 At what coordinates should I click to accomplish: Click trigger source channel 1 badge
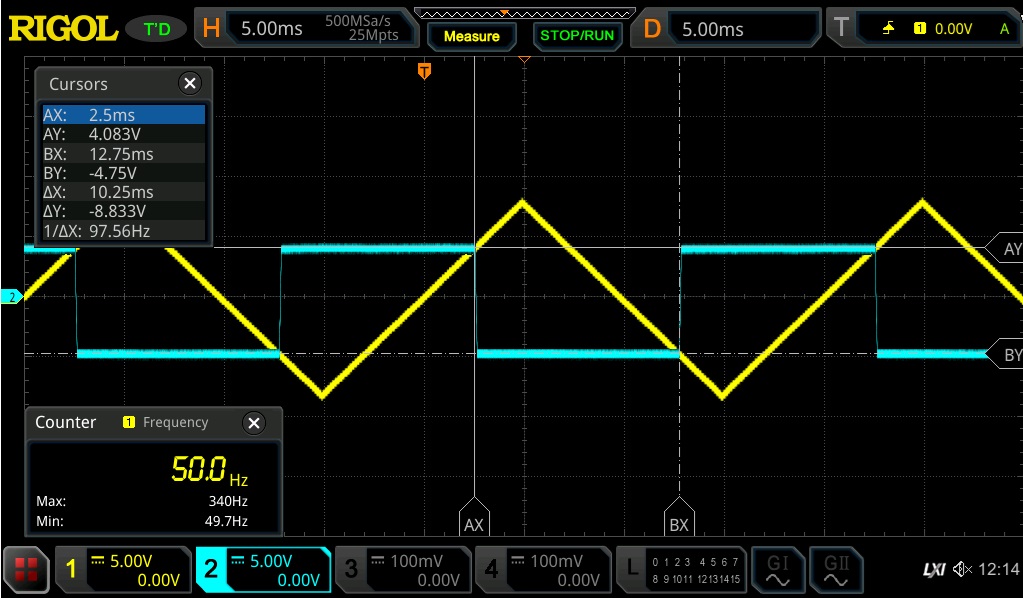coord(919,28)
